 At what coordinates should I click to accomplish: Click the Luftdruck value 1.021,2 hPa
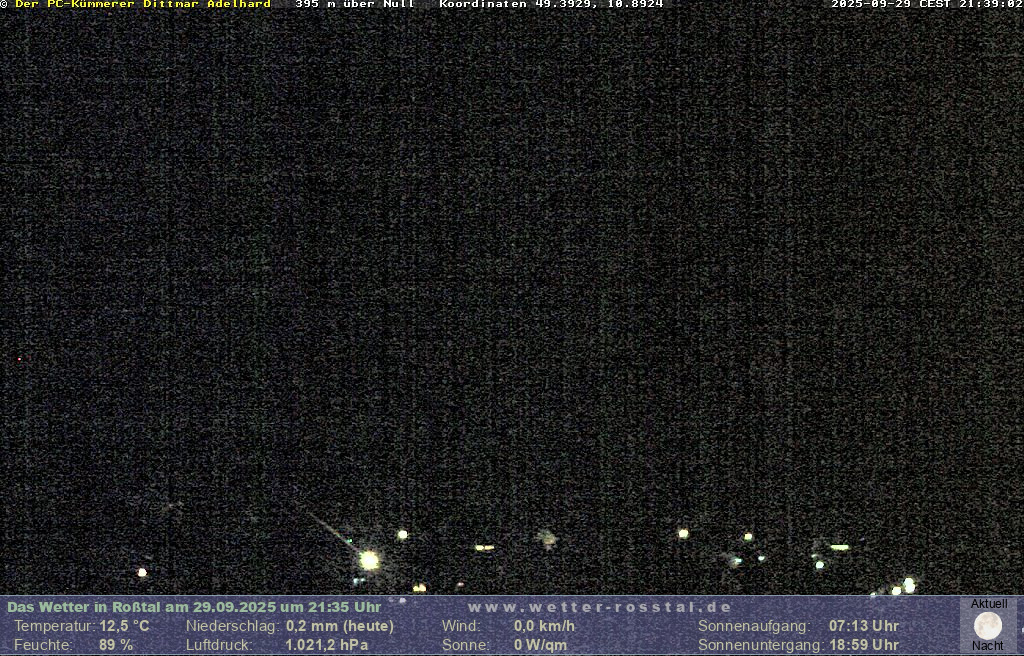point(326,645)
